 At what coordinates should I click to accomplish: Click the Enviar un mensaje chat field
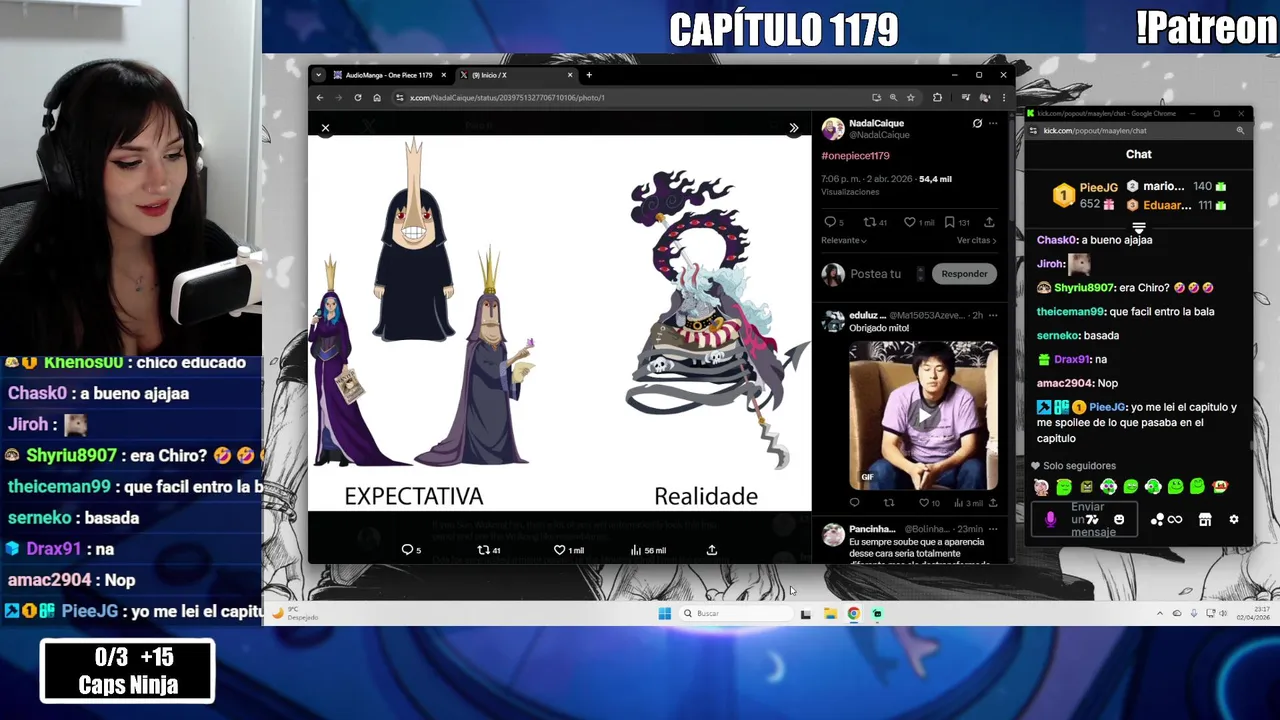click(x=1084, y=520)
